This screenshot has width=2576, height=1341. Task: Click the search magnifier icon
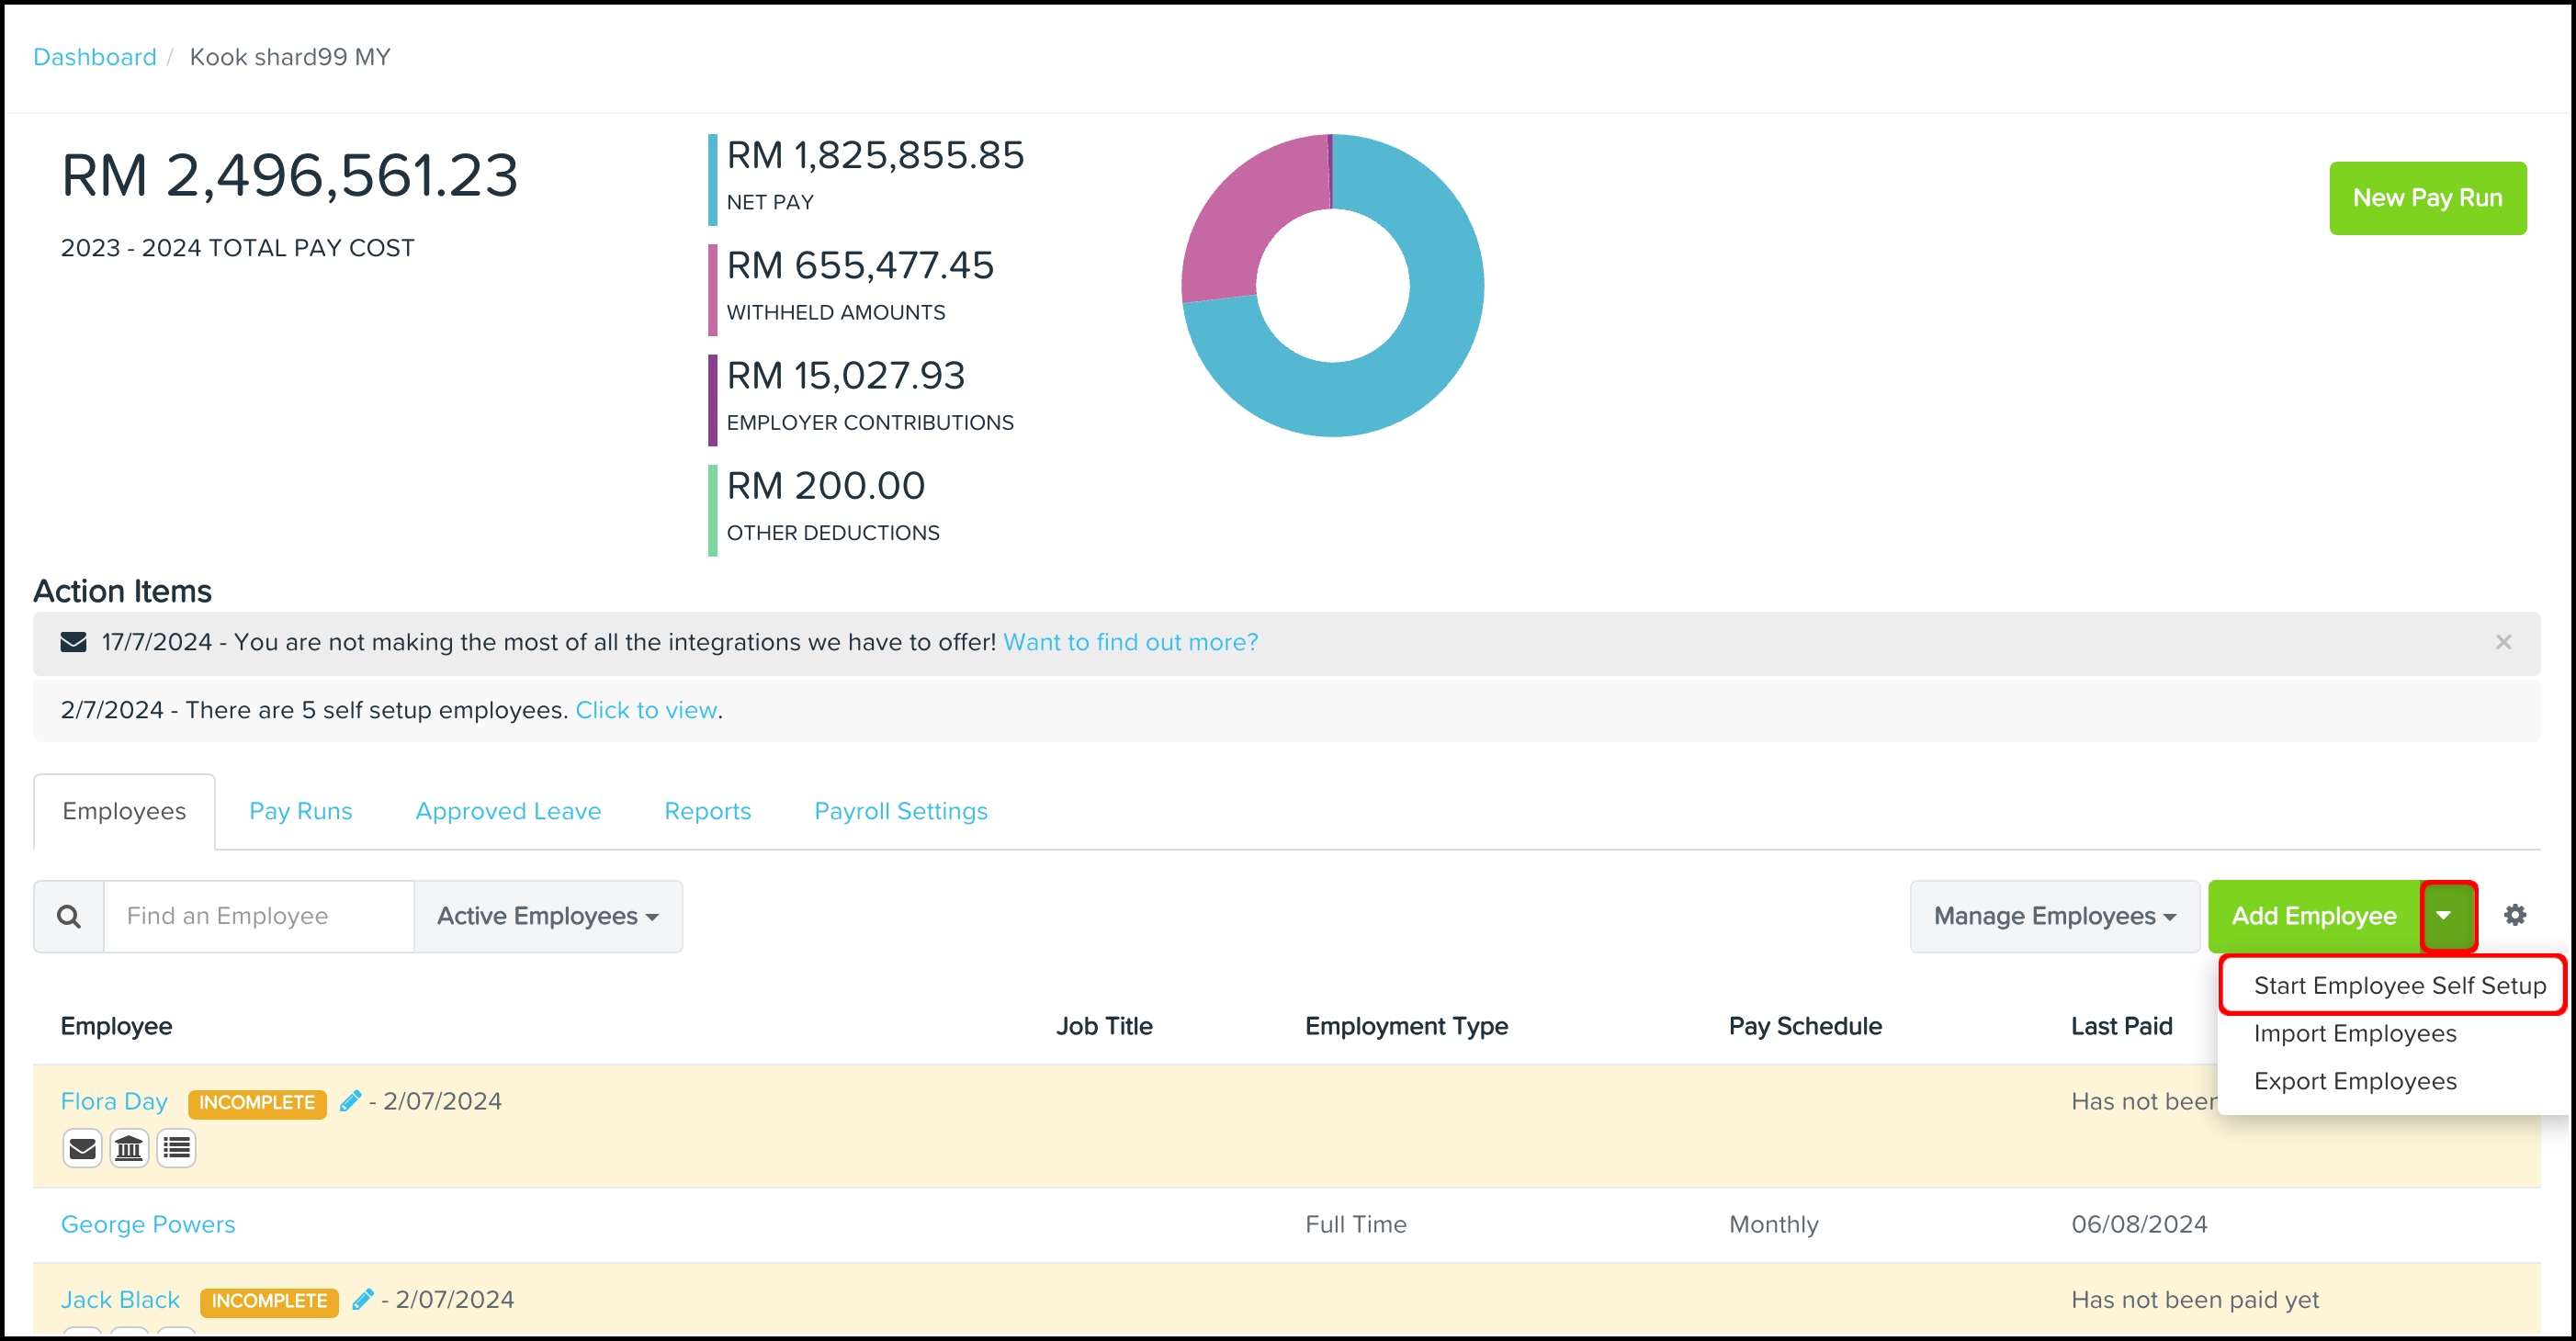[x=68, y=916]
